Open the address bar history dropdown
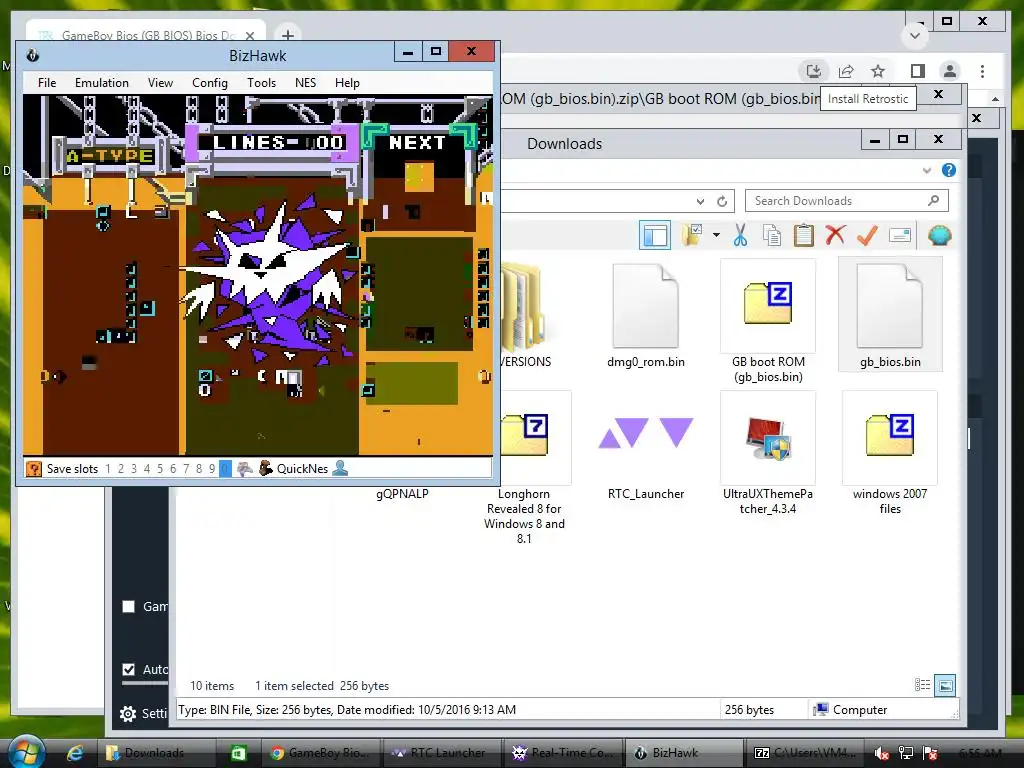Viewport: 1024px width, 768px height. [x=700, y=201]
